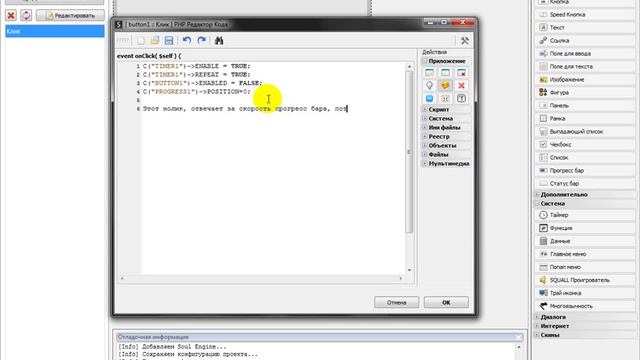This screenshot has width=640, height=360.
Task: Open editor settings via hammer-wrench icon
Action: (464, 40)
